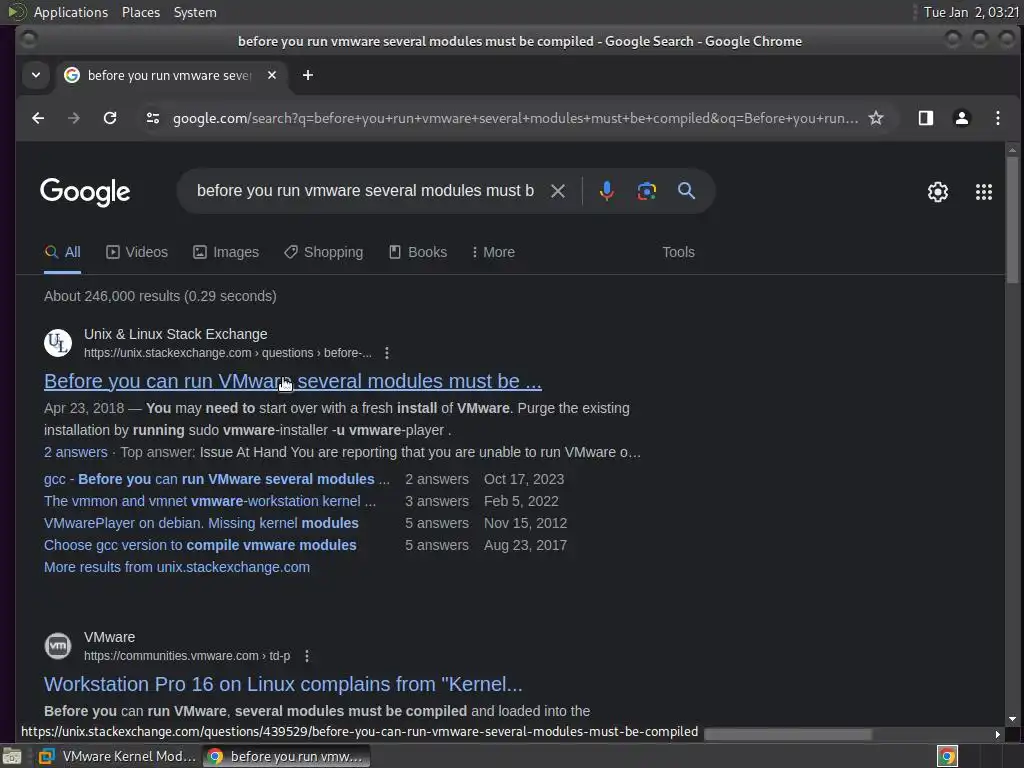The image size is (1024, 768).
Task: Open 'Workstation Pro 16 on Linux' result
Action: [x=283, y=684]
